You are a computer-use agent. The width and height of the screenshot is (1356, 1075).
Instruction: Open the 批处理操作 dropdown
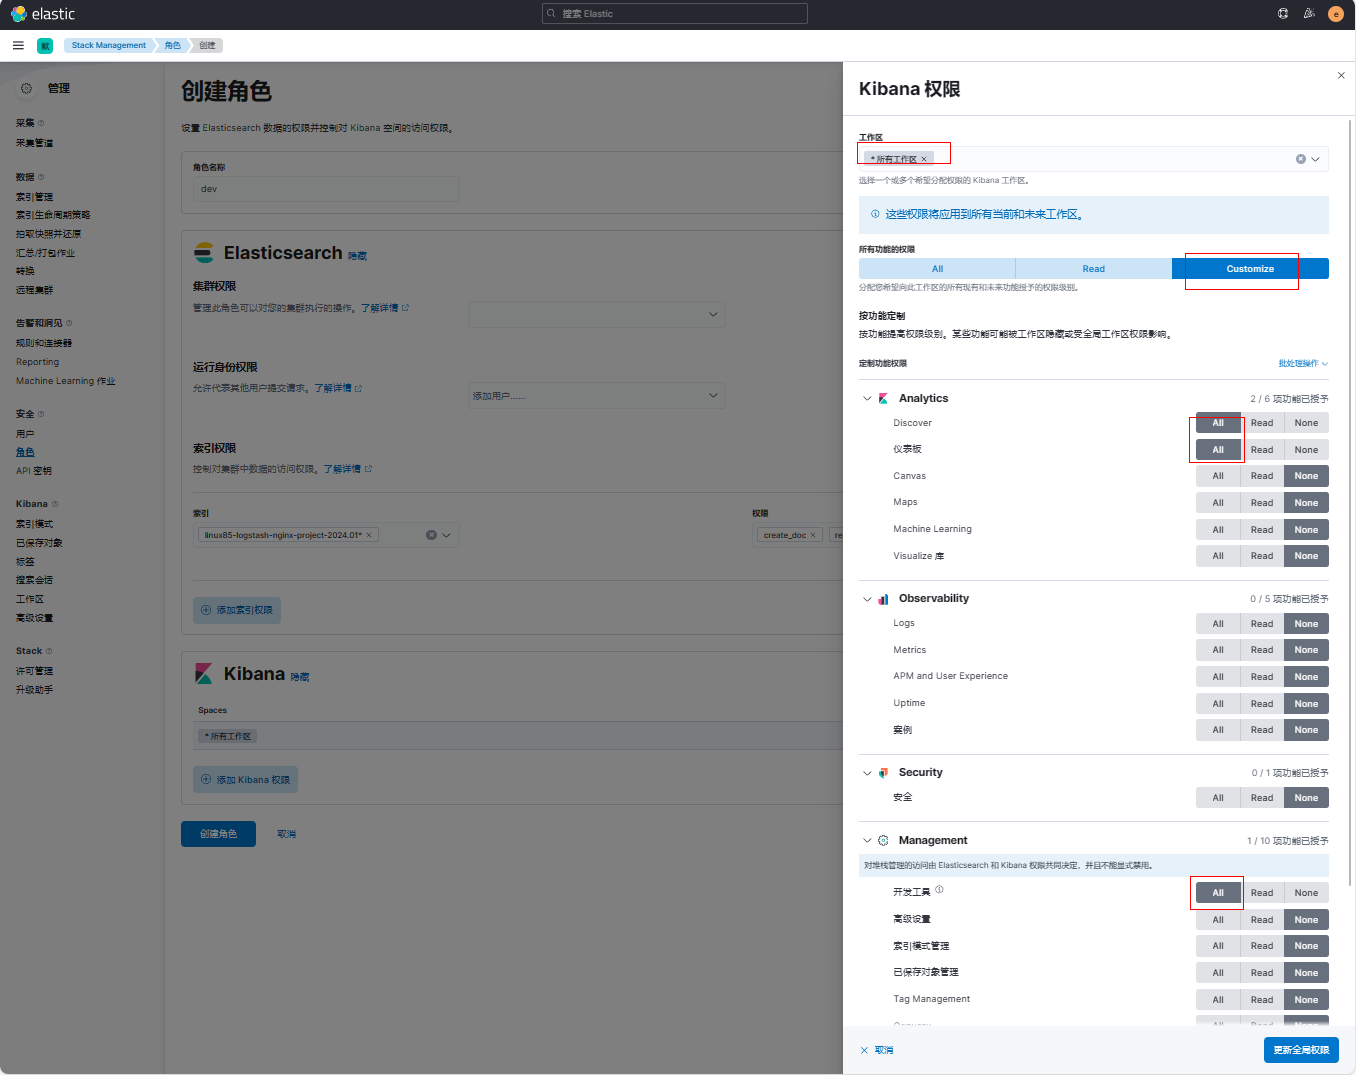pyautogui.click(x=1302, y=364)
